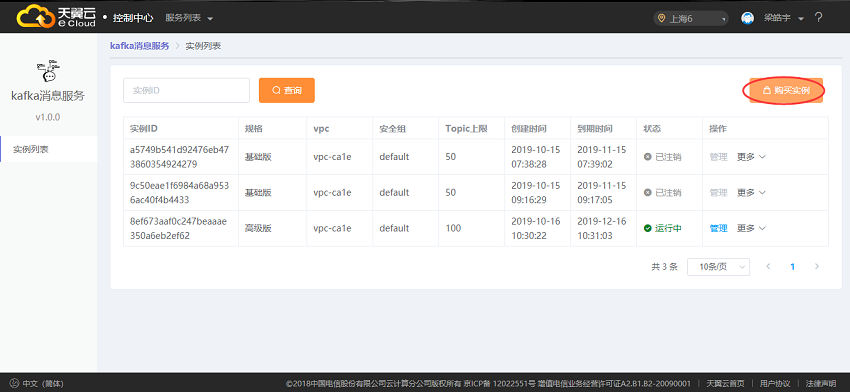Click the 购买实例 button

pos(786,91)
